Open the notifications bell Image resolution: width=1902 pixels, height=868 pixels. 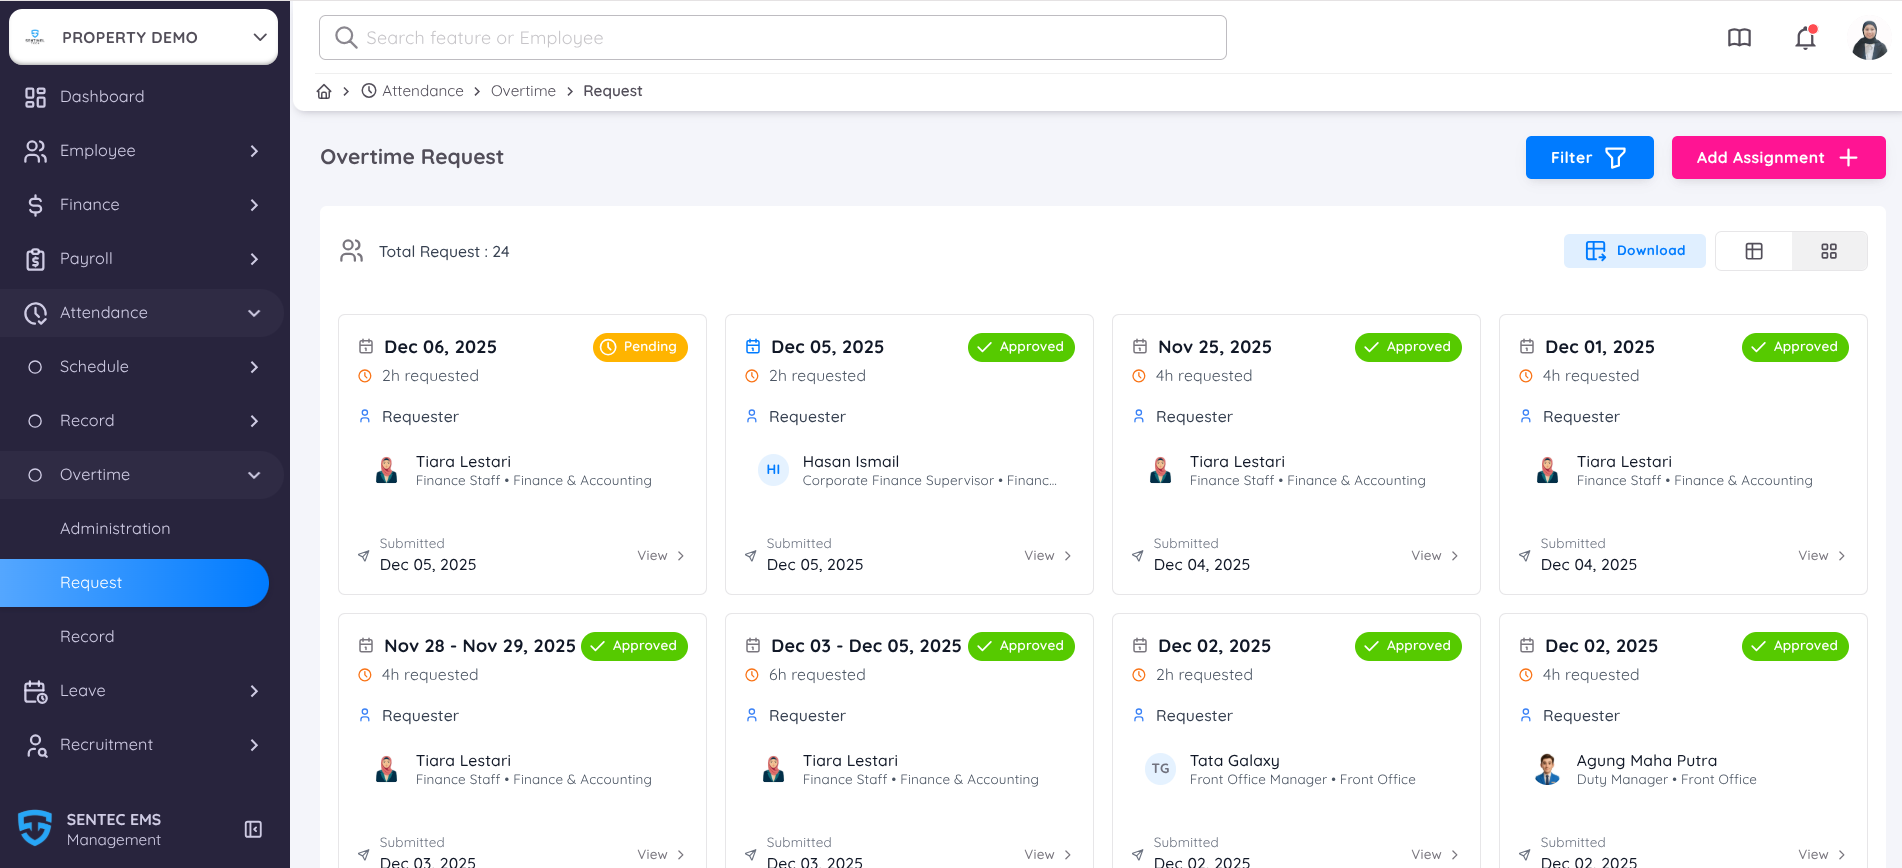1805,38
